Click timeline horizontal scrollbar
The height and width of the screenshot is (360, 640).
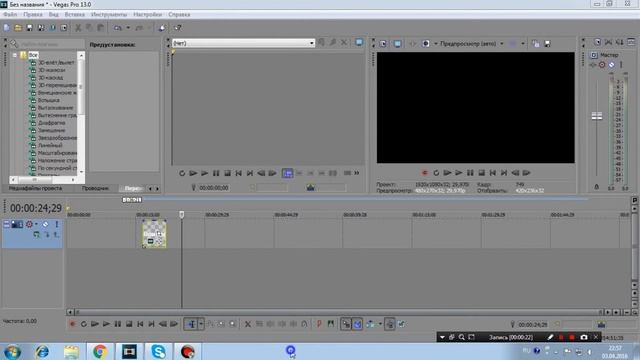point(339,312)
